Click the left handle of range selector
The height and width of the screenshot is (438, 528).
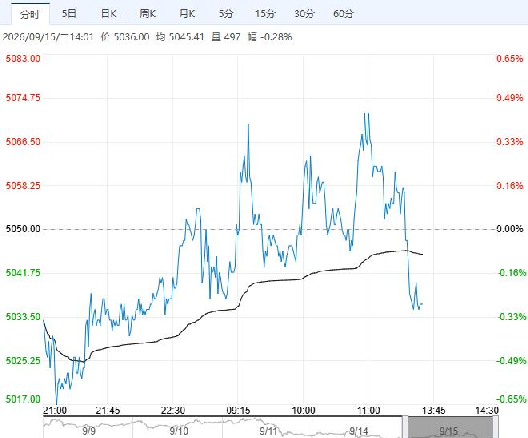pos(405,428)
